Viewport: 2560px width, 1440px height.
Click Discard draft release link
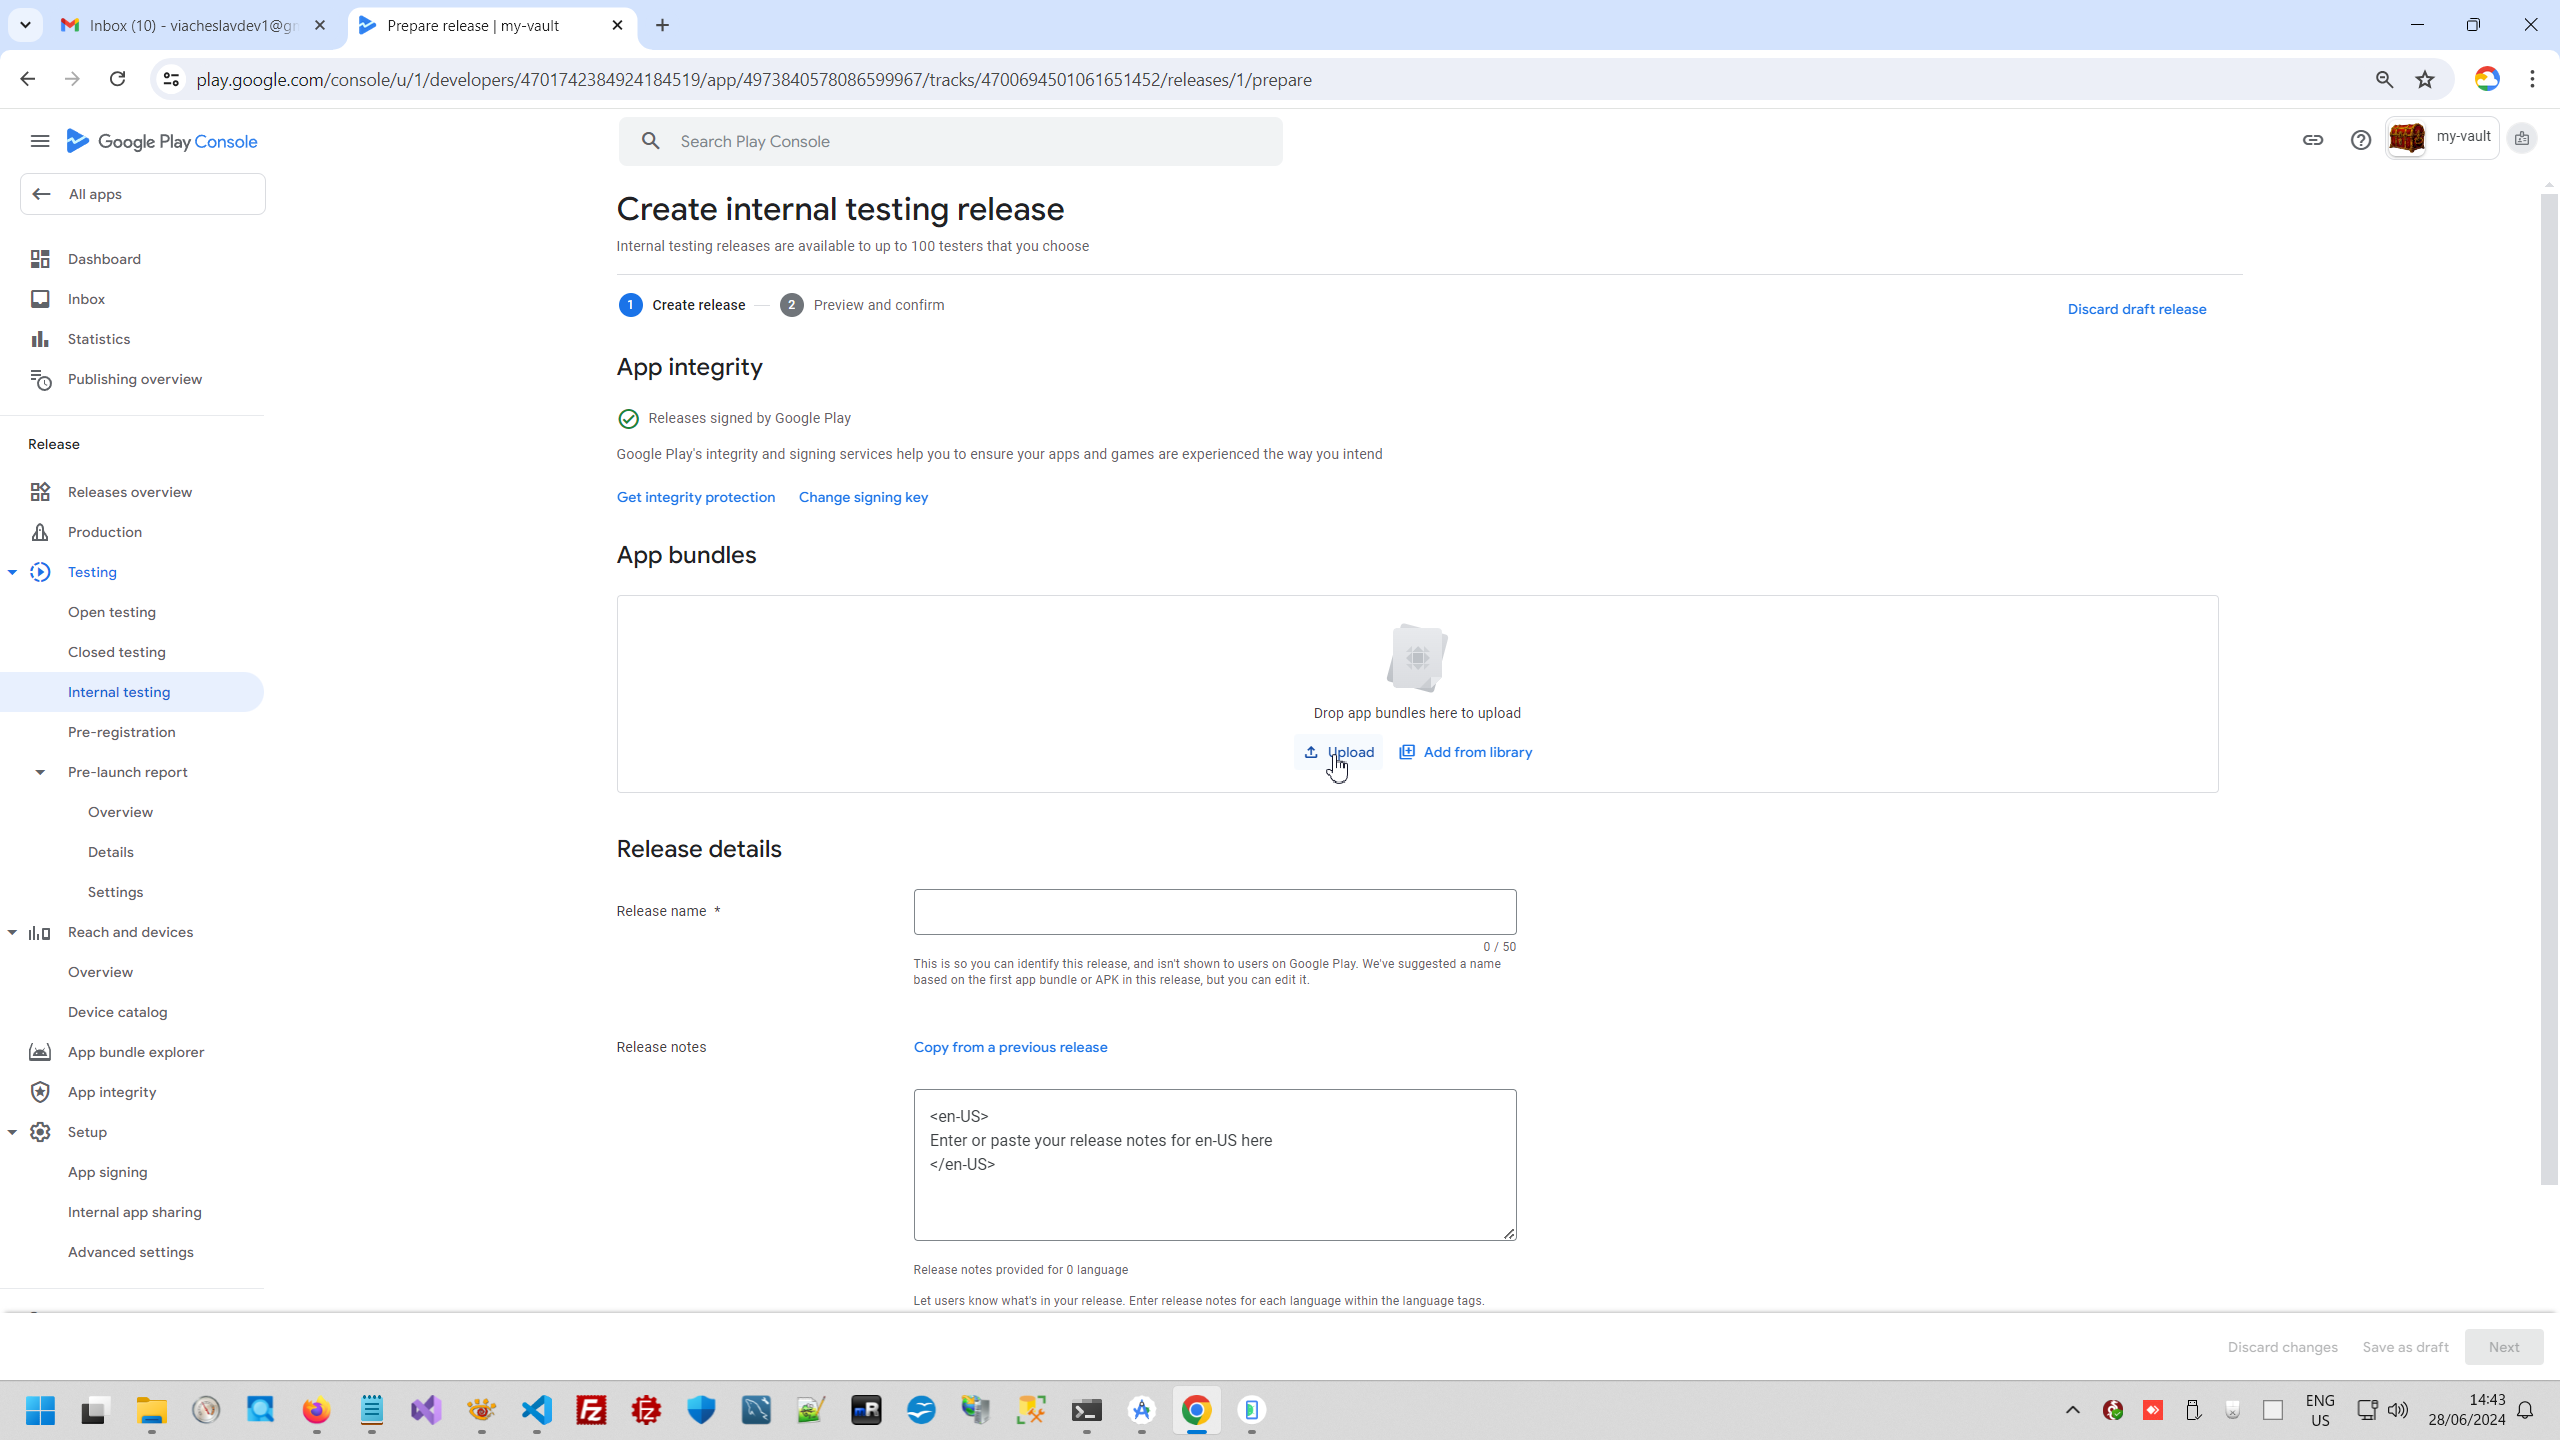pyautogui.click(x=2136, y=309)
